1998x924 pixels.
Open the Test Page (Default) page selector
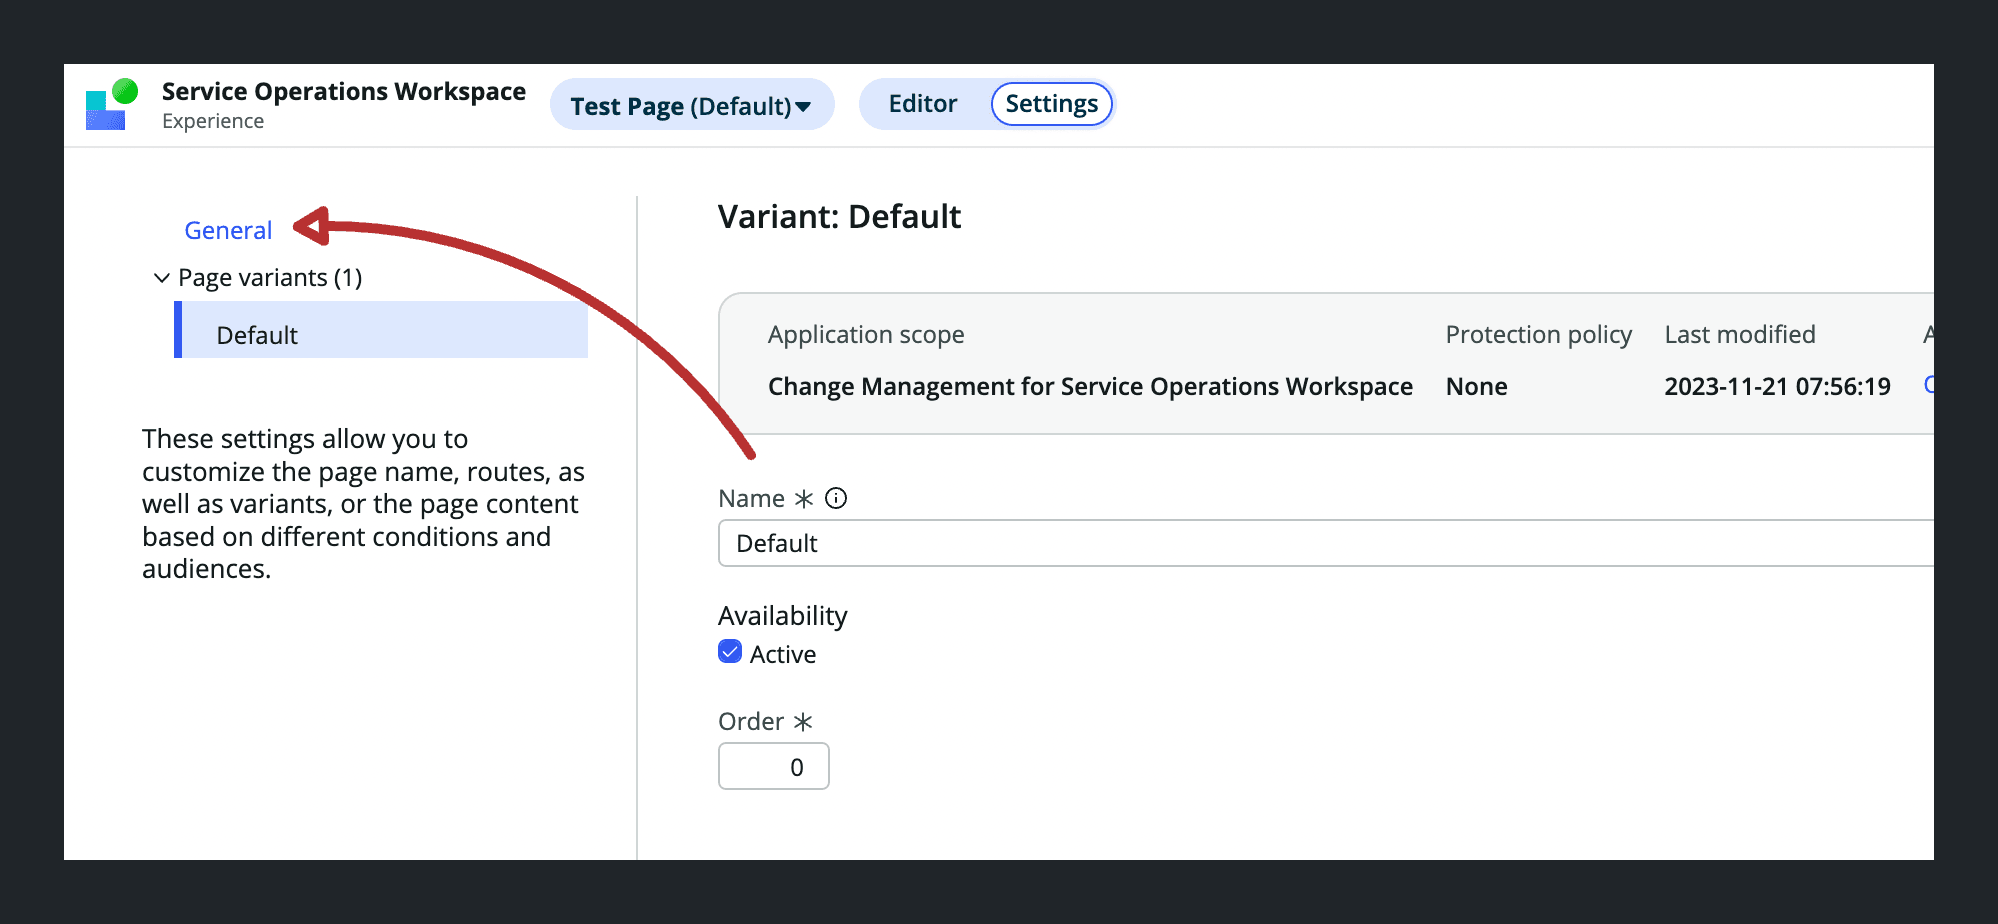pyautogui.click(x=691, y=105)
